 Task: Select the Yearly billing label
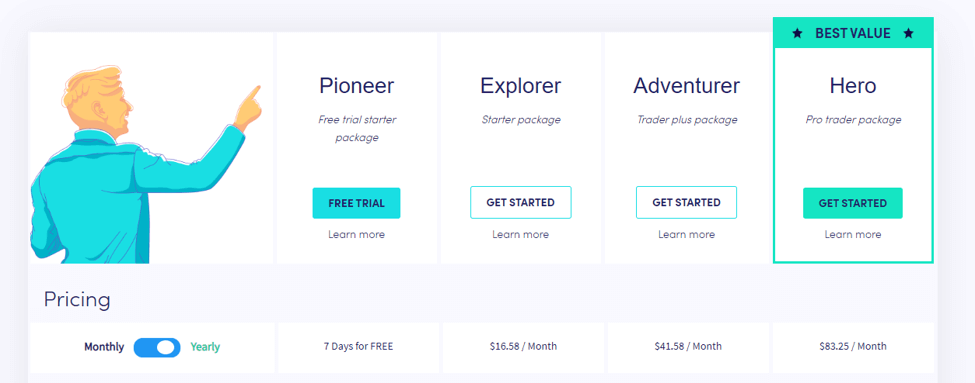coord(205,347)
